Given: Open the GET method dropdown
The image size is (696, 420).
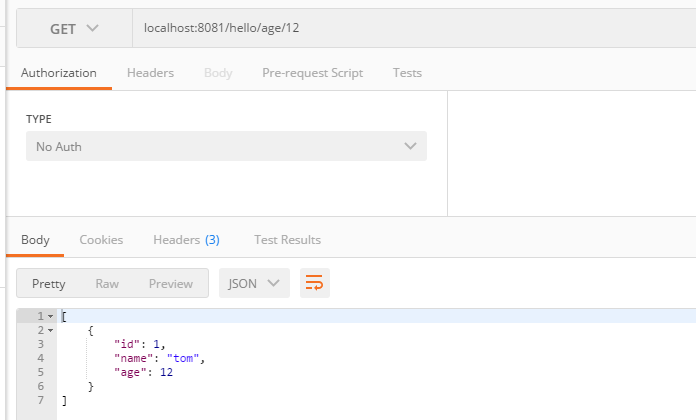Looking at the screenshot, I should (74, 28).
